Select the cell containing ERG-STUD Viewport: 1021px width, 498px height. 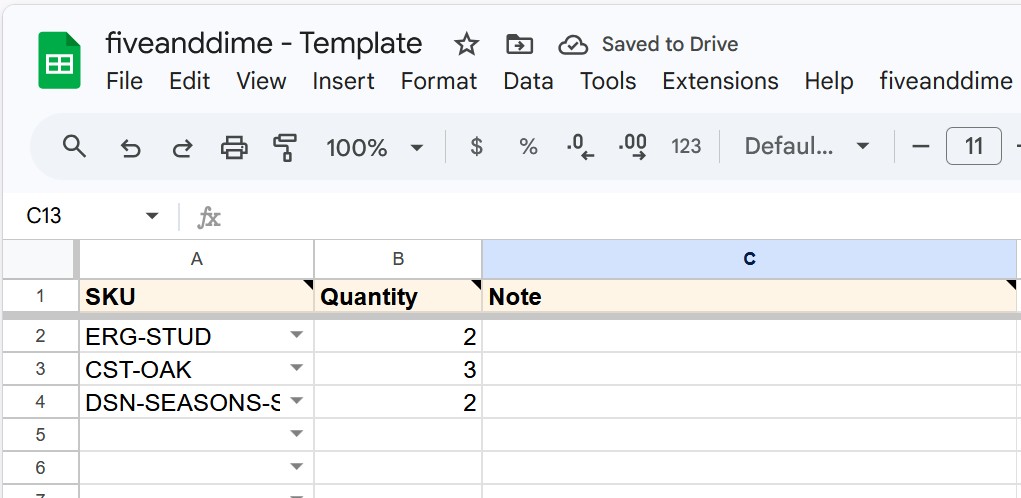tap(196, 336)
